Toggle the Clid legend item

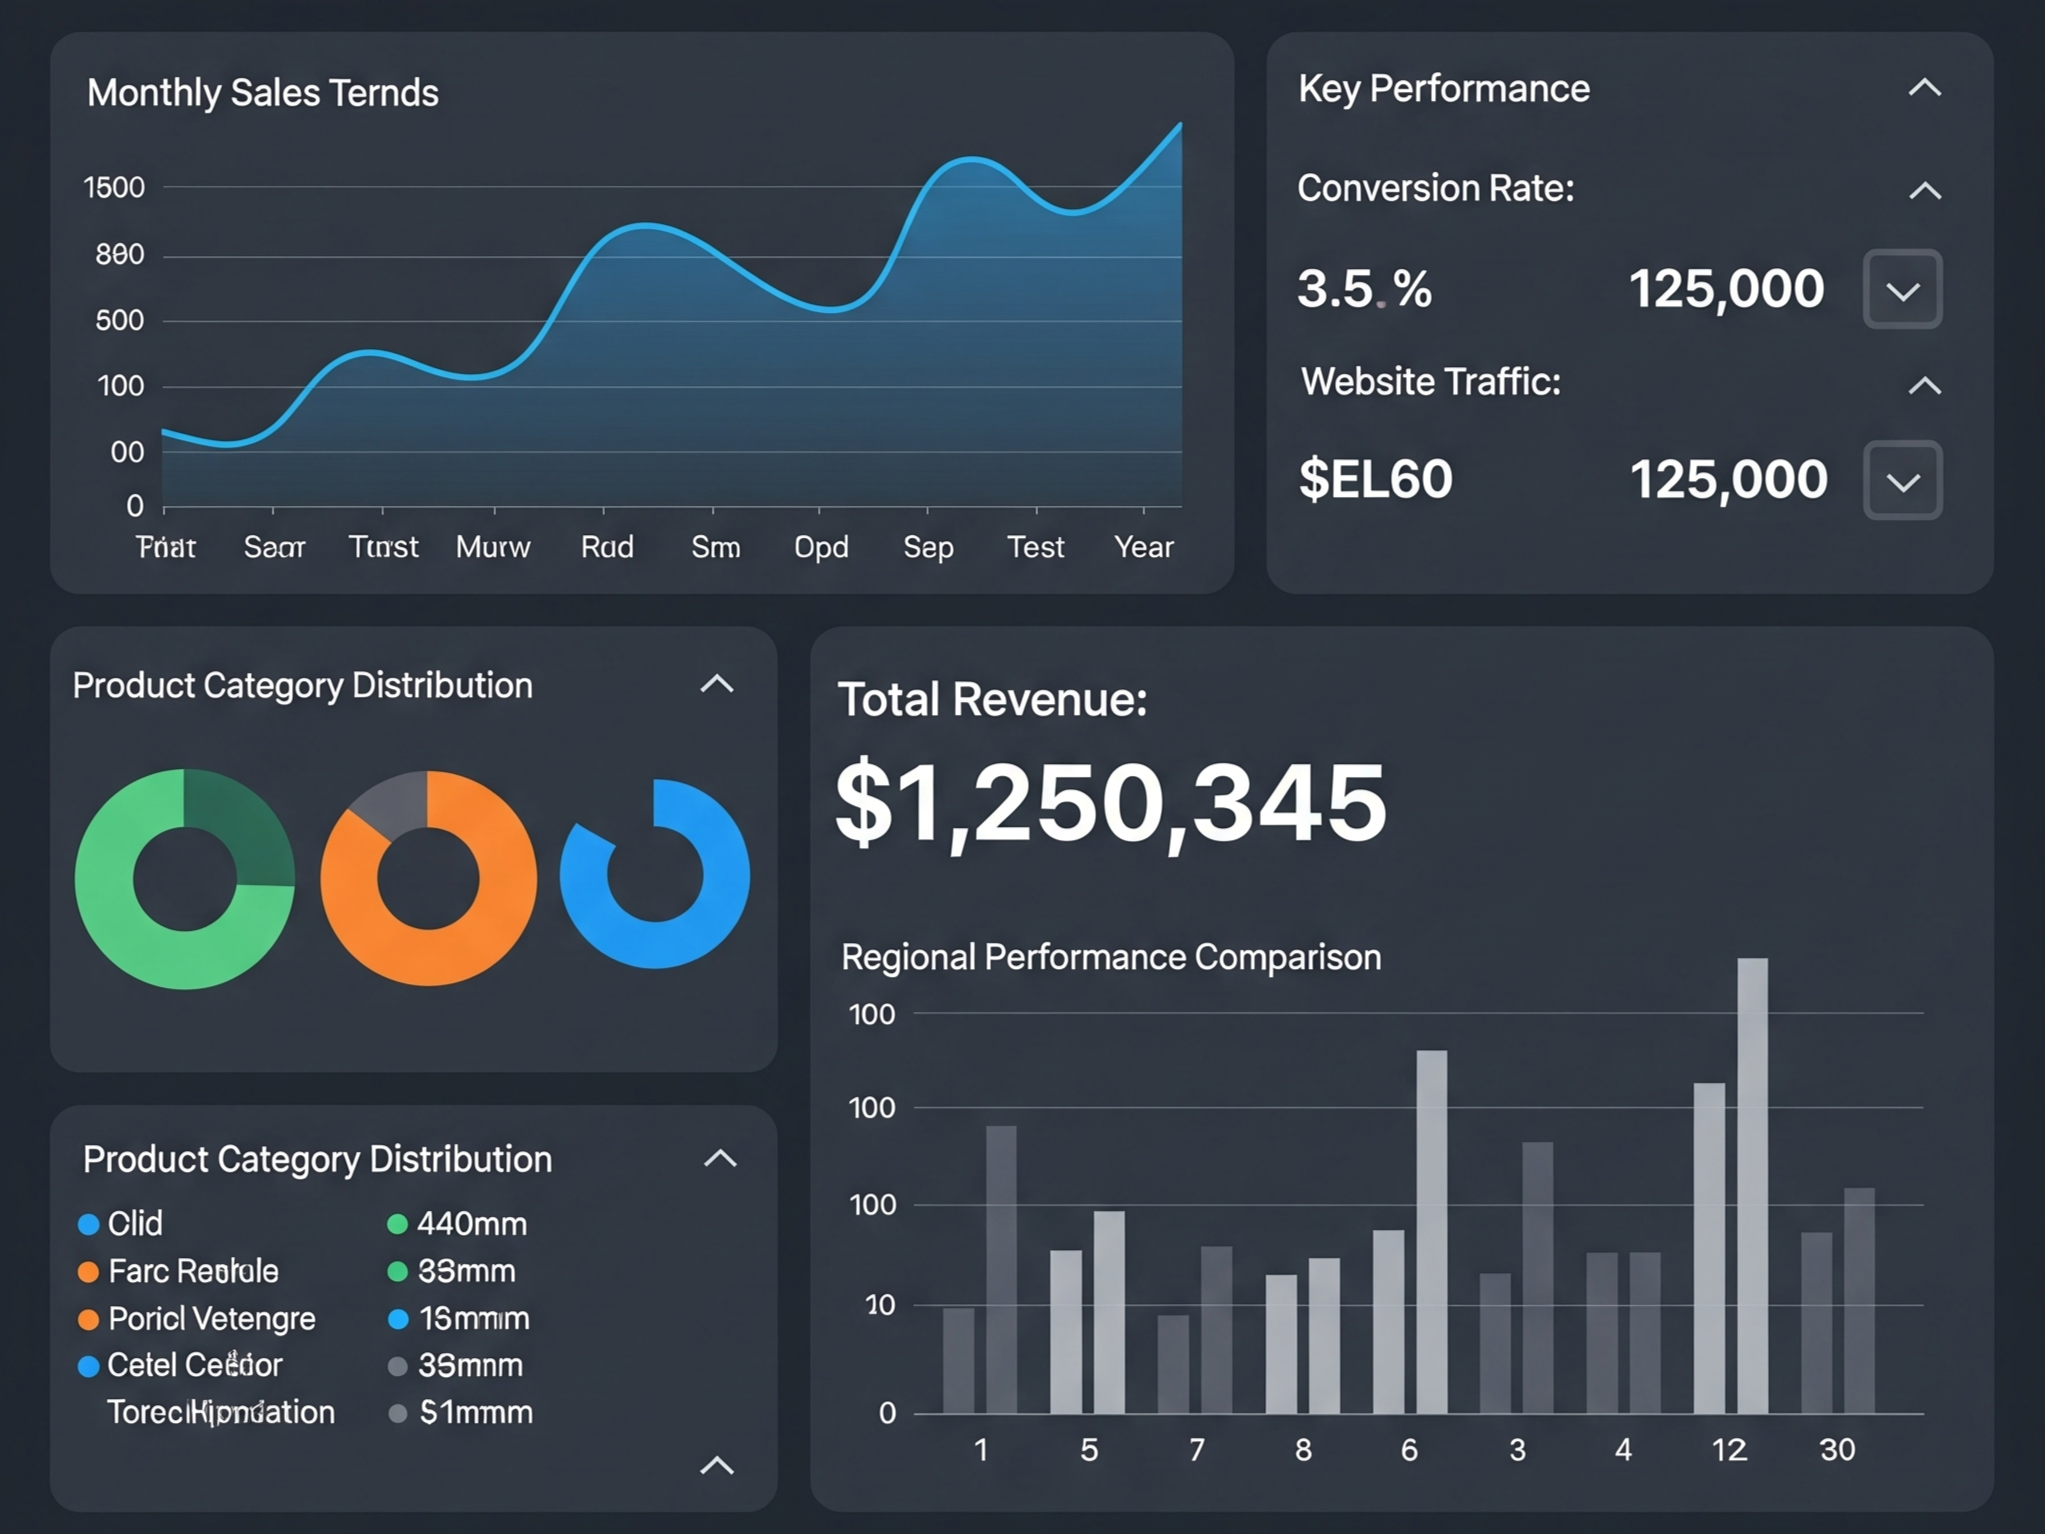coord(134,1223)
